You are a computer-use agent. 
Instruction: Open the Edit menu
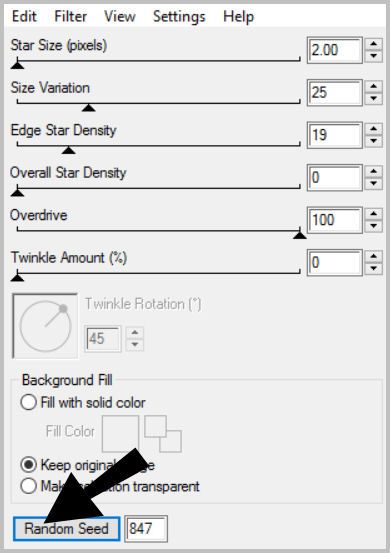pos(24,16)
